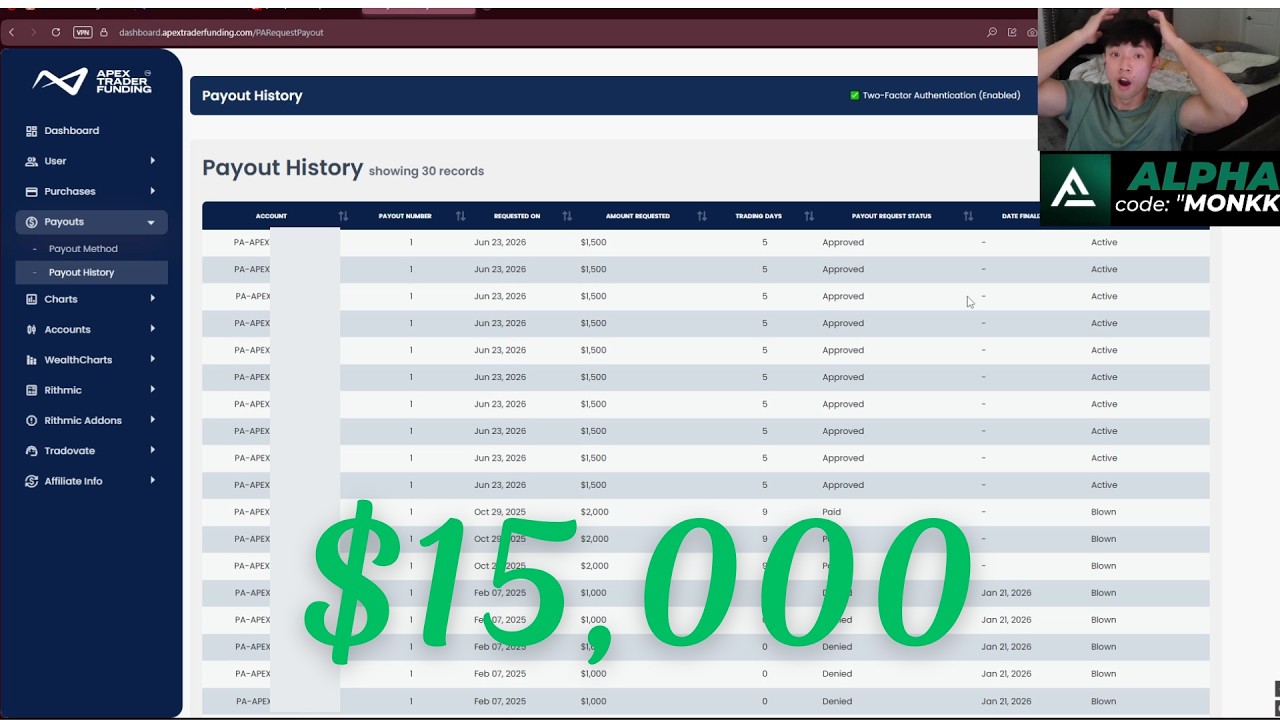Viewport: 1280px width, 720px height.
Task: Expand the Rithmic Addons menu arrow
Action: coord(153,420)
